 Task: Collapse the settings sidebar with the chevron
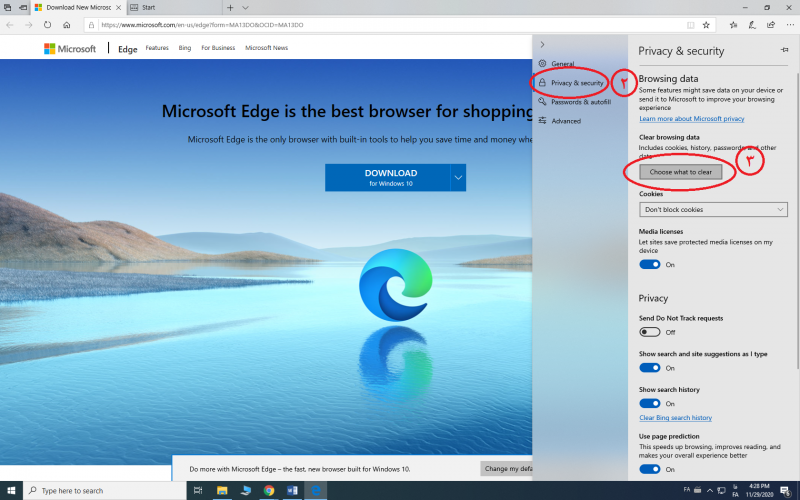coord(542,45)
